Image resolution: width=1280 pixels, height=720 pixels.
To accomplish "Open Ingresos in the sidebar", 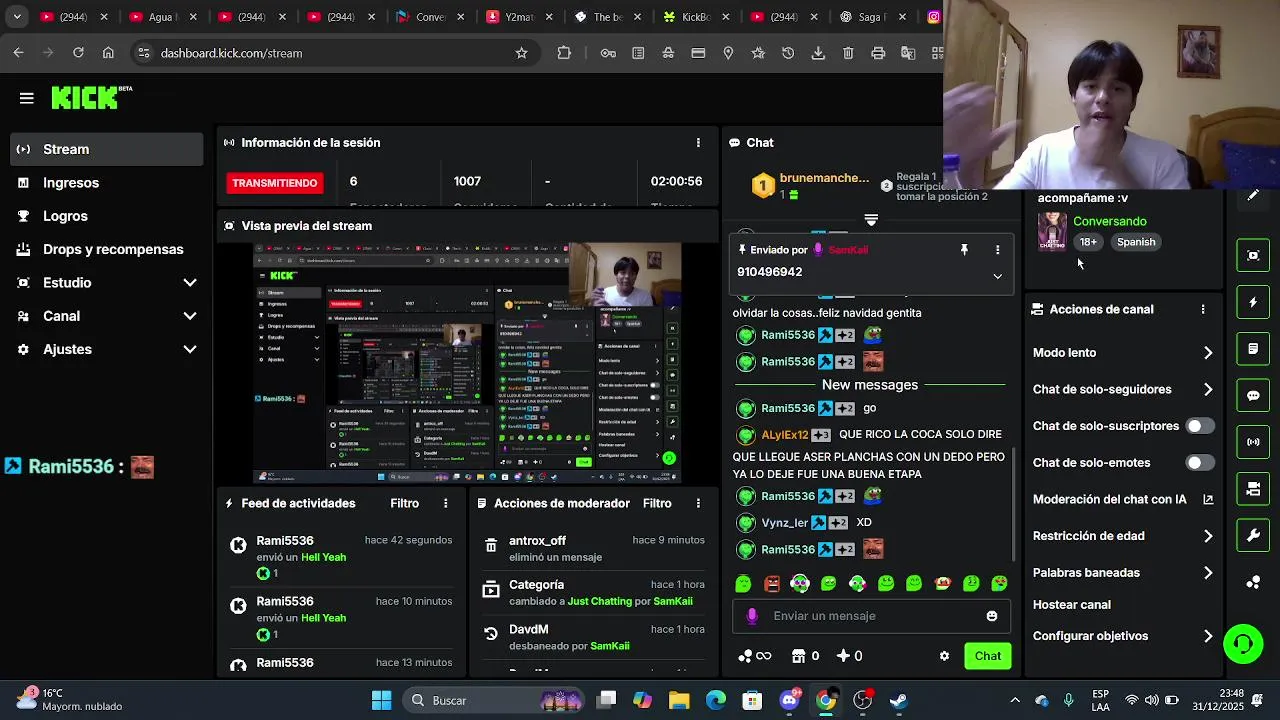I will point(106,183).
